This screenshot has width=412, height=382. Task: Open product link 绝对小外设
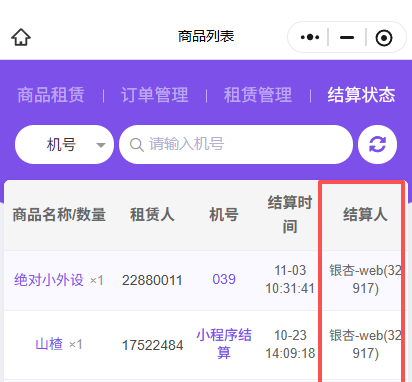tap(49, 280)
